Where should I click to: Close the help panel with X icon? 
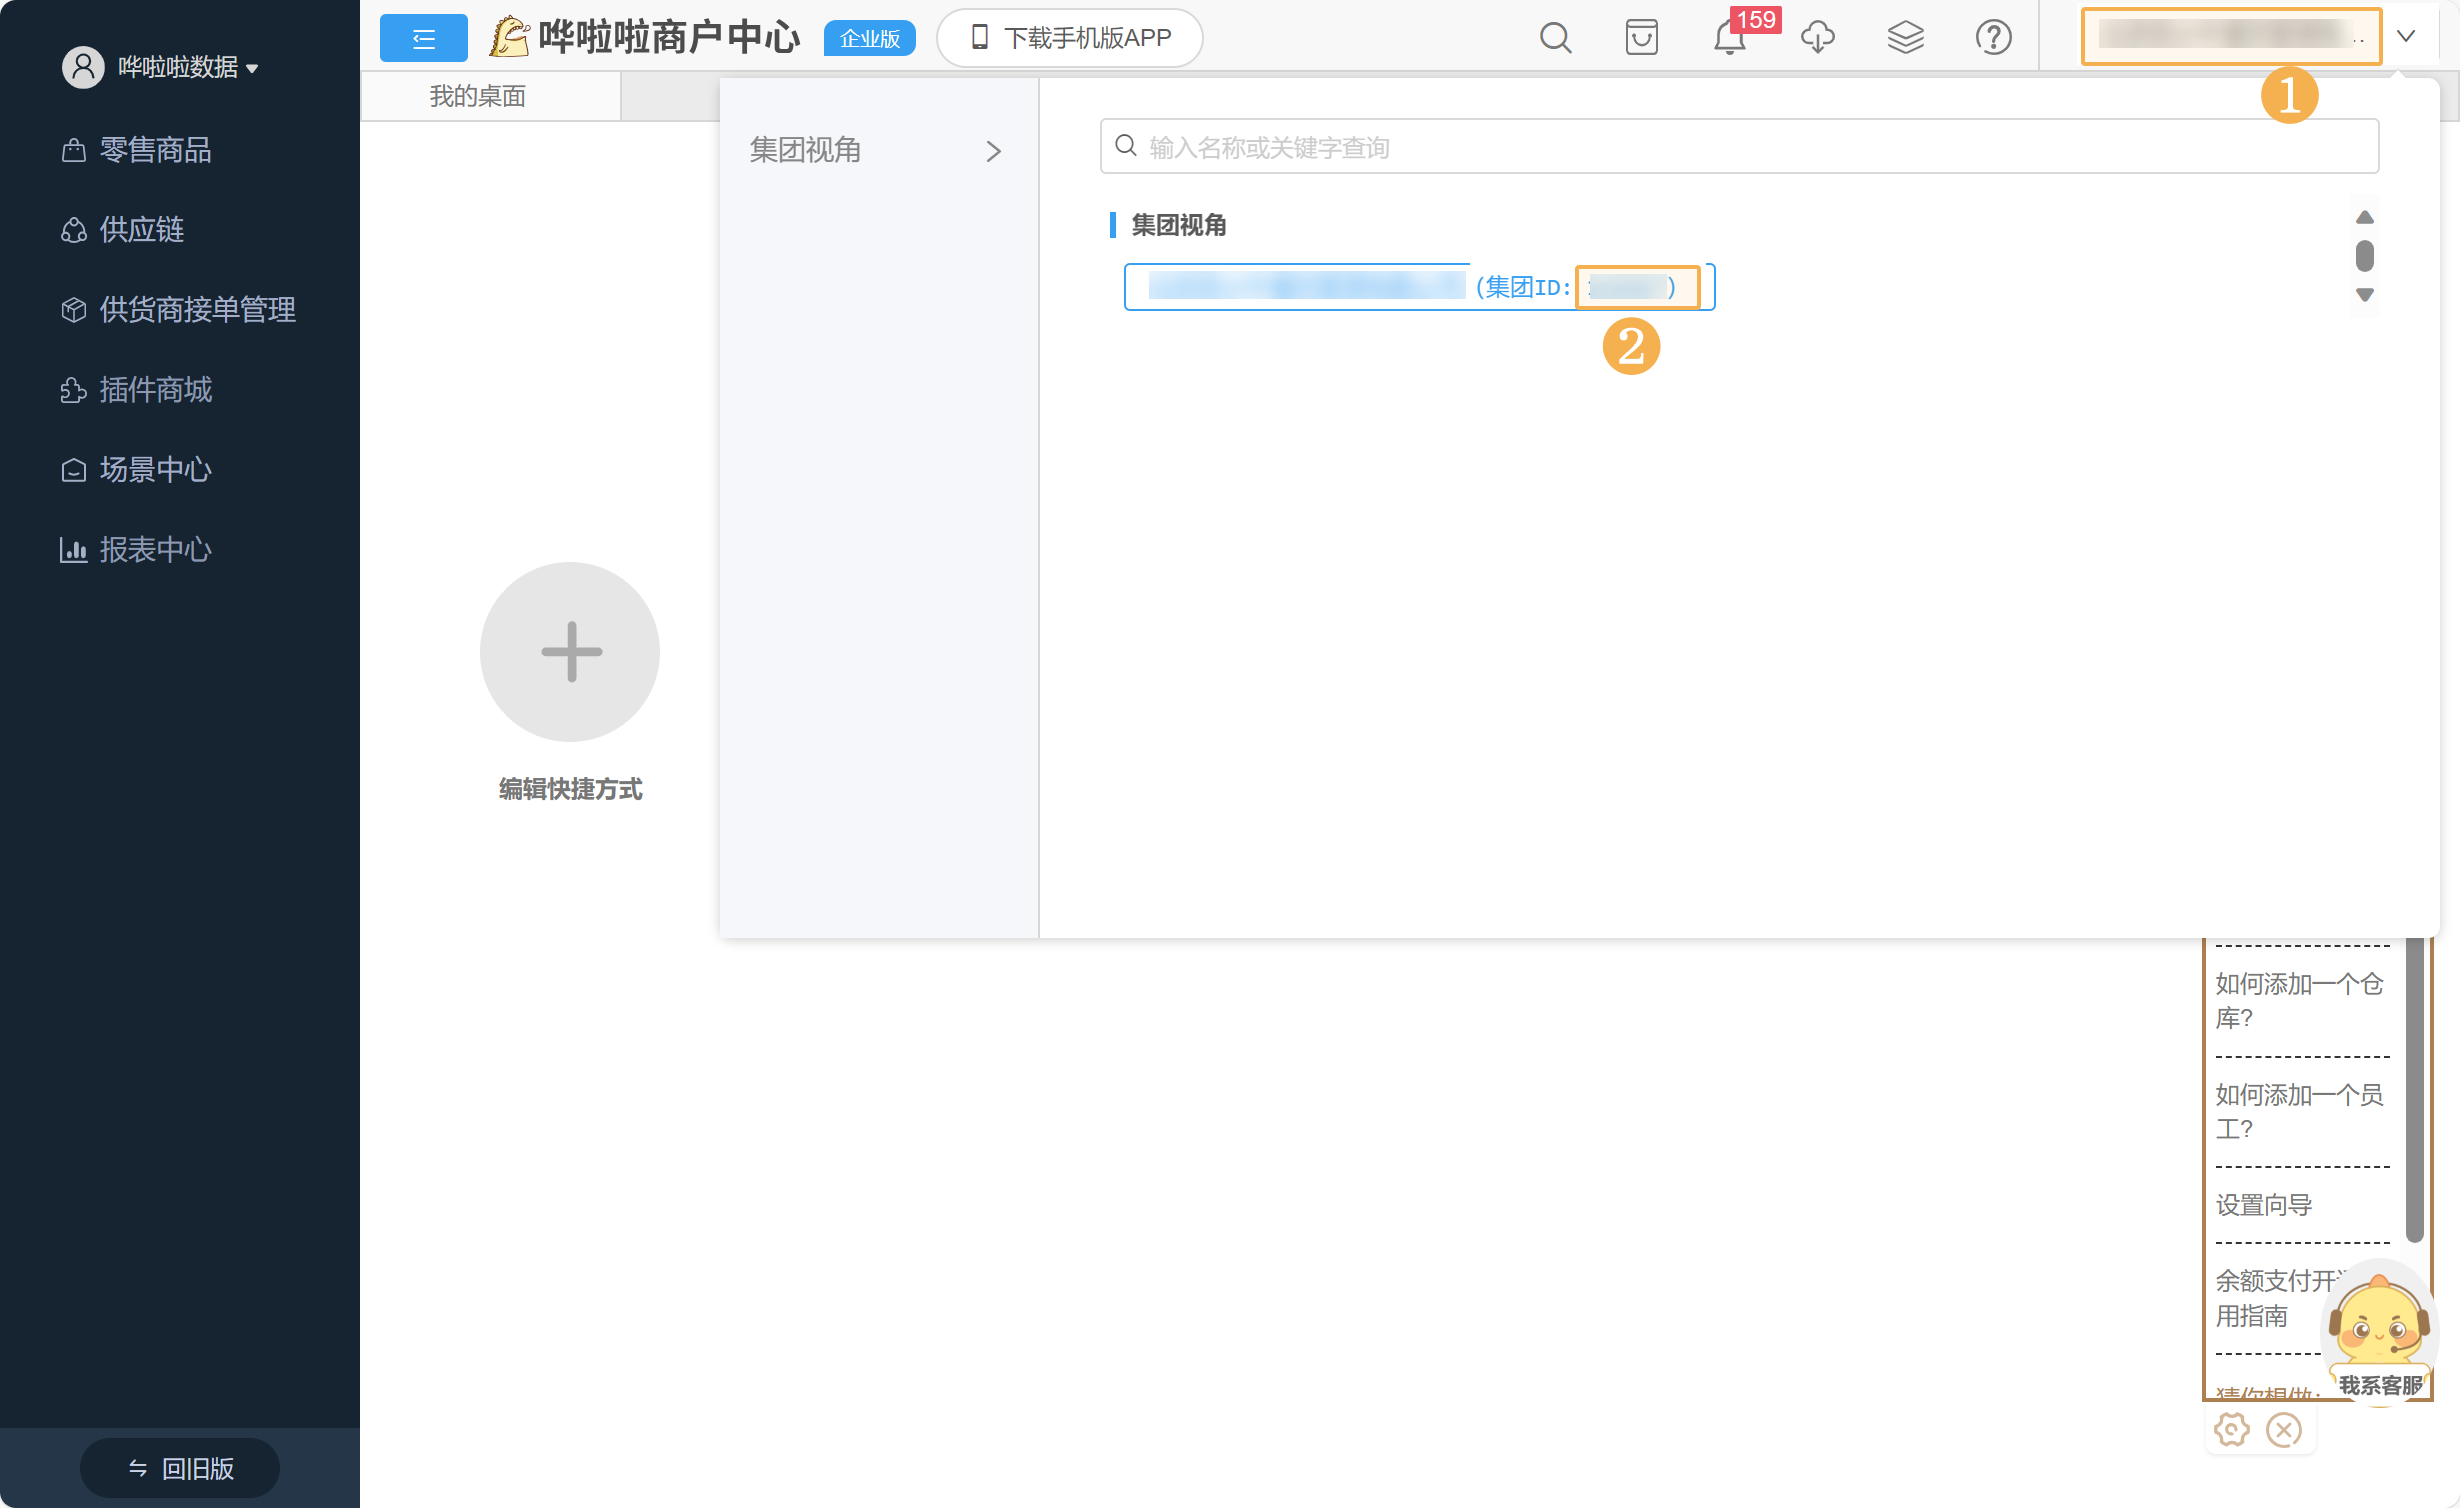(2284, 1430)
